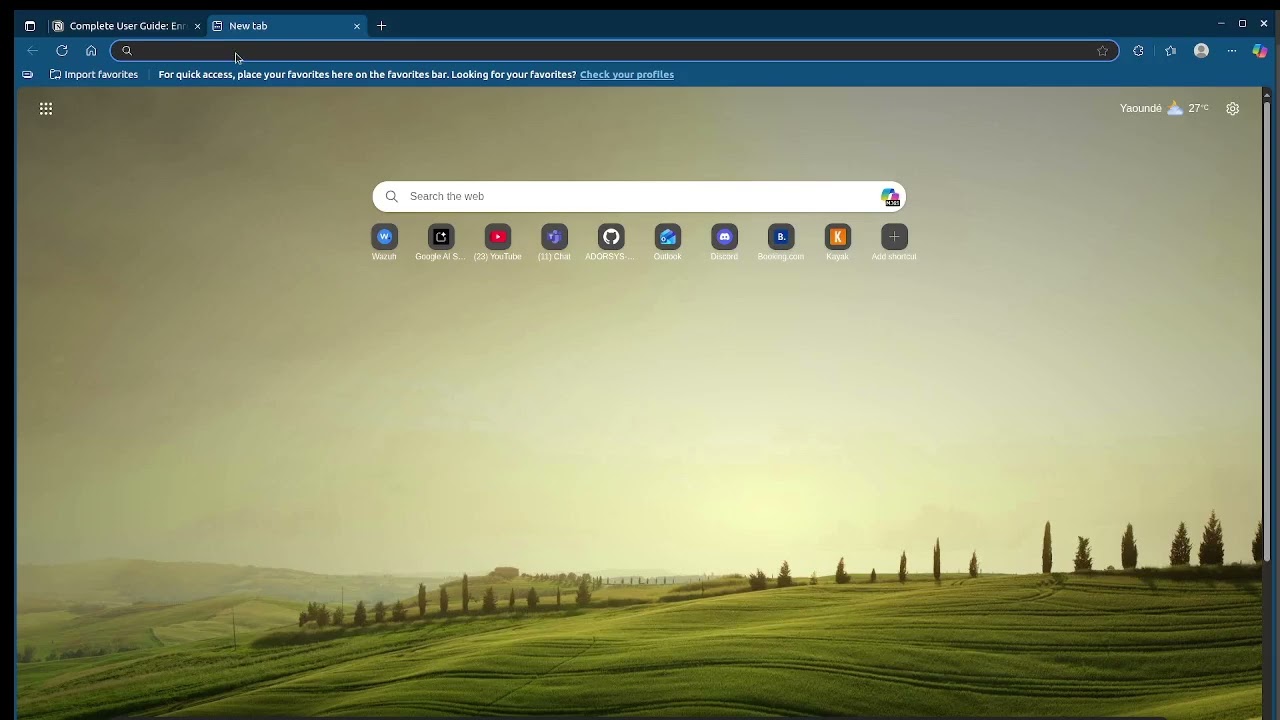Open a new tab with plus button
This screenshot has width=1280, height=720.
point(381,26)
